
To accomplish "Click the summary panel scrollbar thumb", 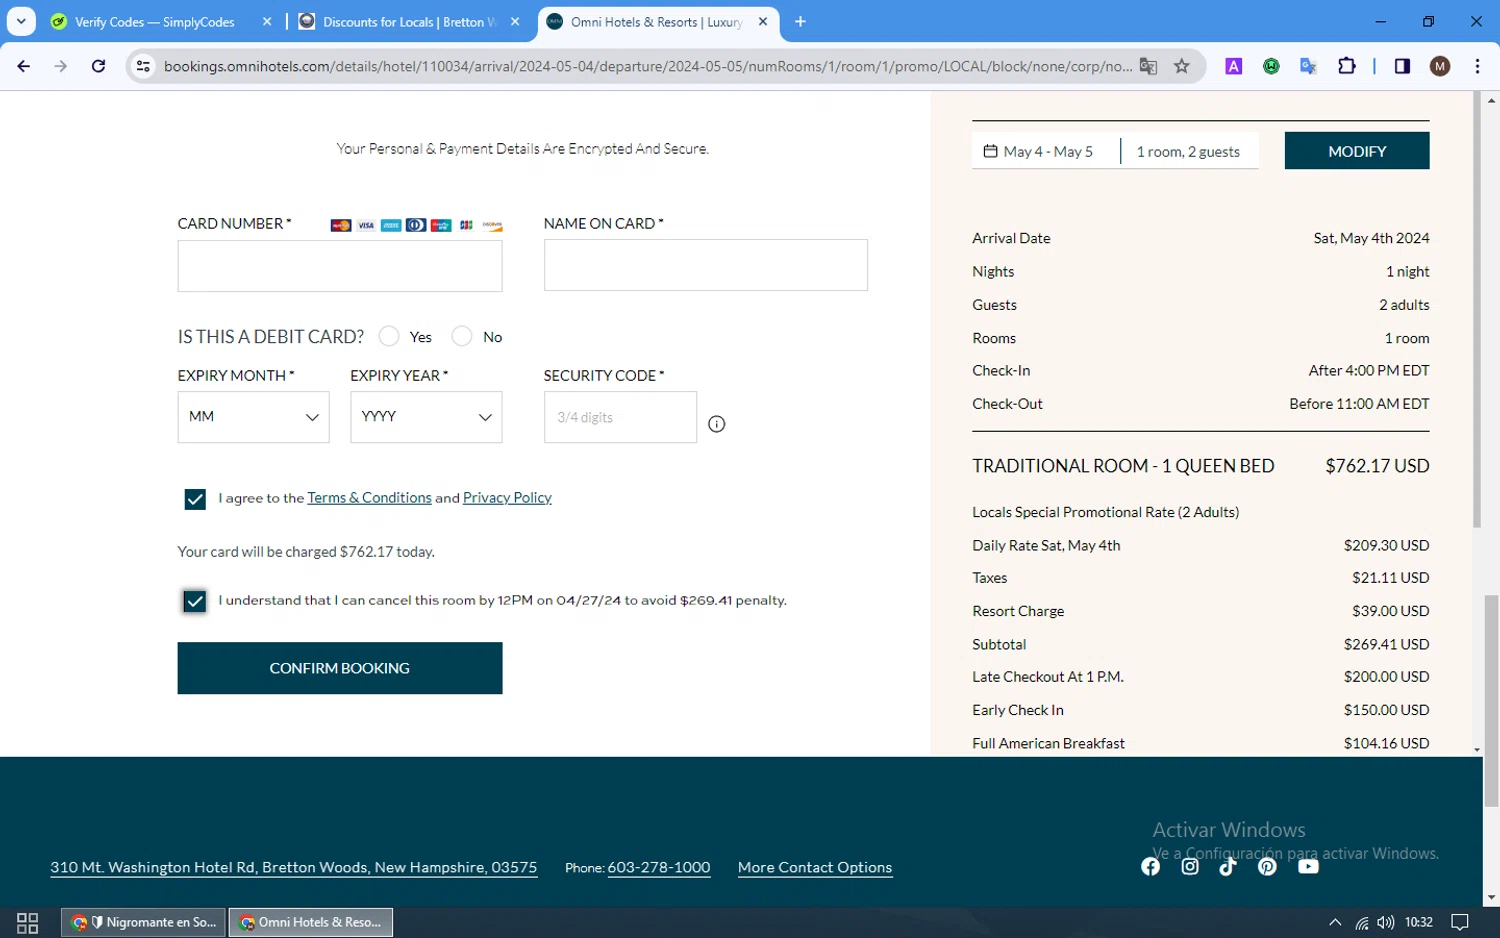I will (x=1476, y=310).
